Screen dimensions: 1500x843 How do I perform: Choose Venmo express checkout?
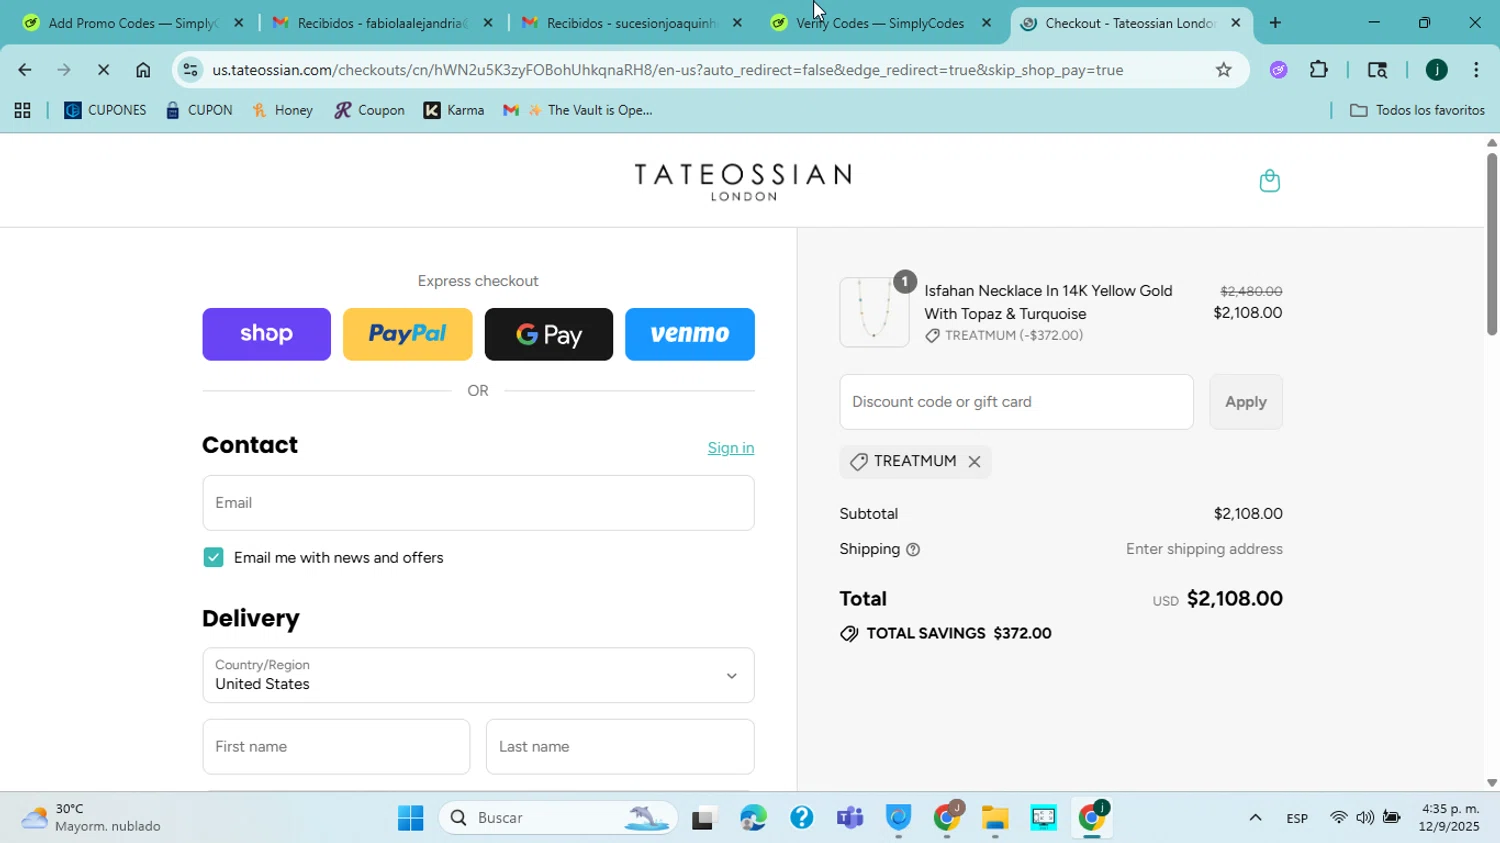[690, 334]
